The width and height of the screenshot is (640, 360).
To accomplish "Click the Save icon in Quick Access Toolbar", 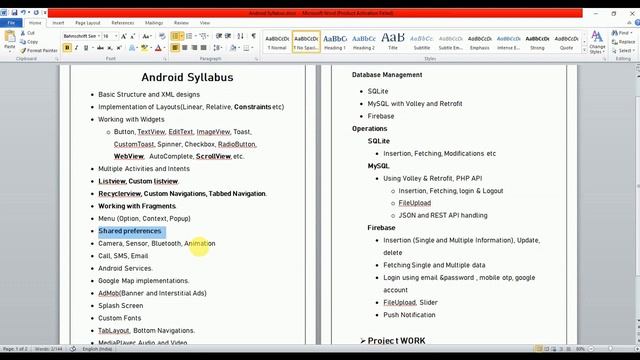I will tap(14, 13).
